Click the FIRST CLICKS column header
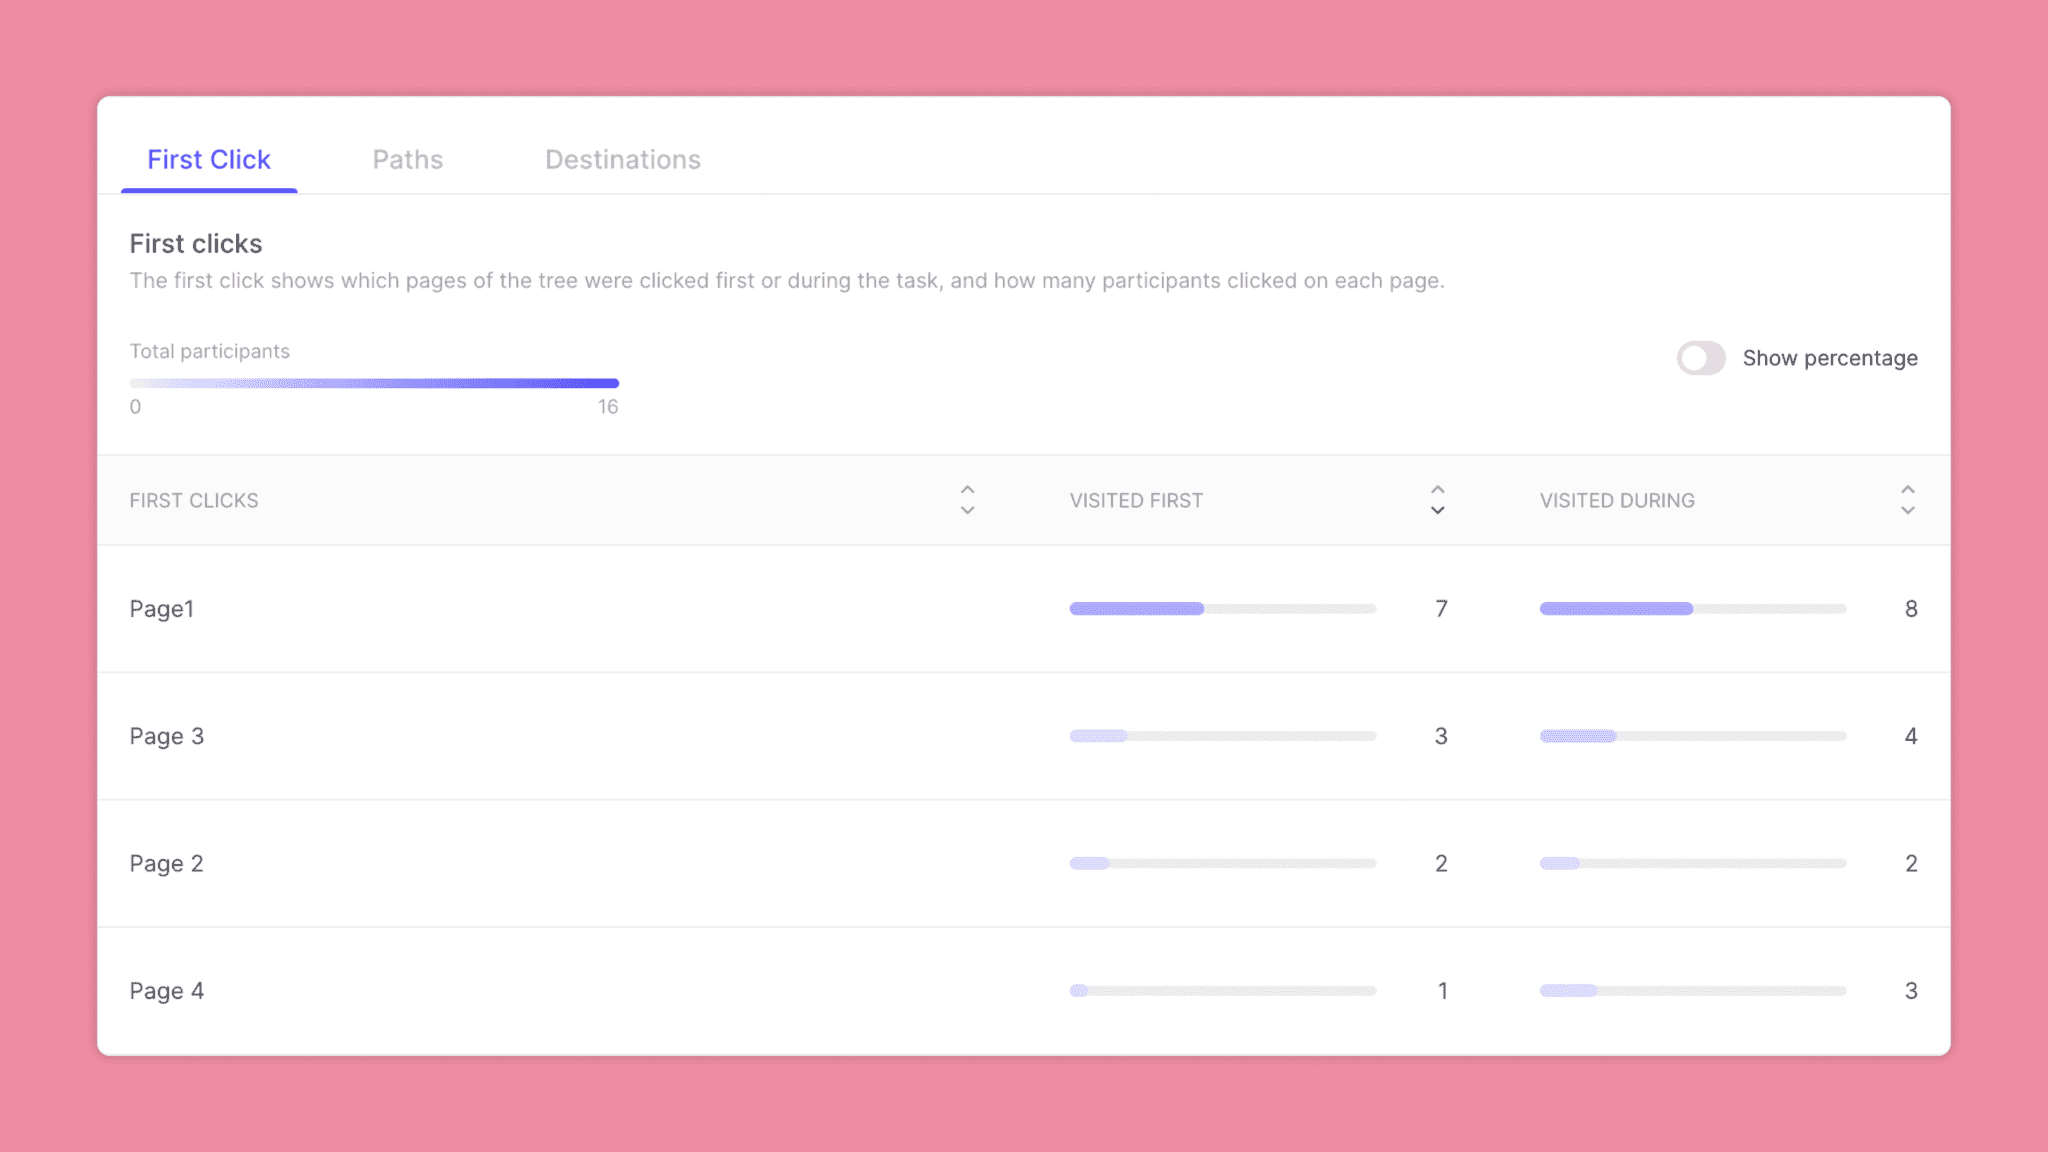Image resolution: width=2048 pixels, height=1152 pixels. point(194,501)
